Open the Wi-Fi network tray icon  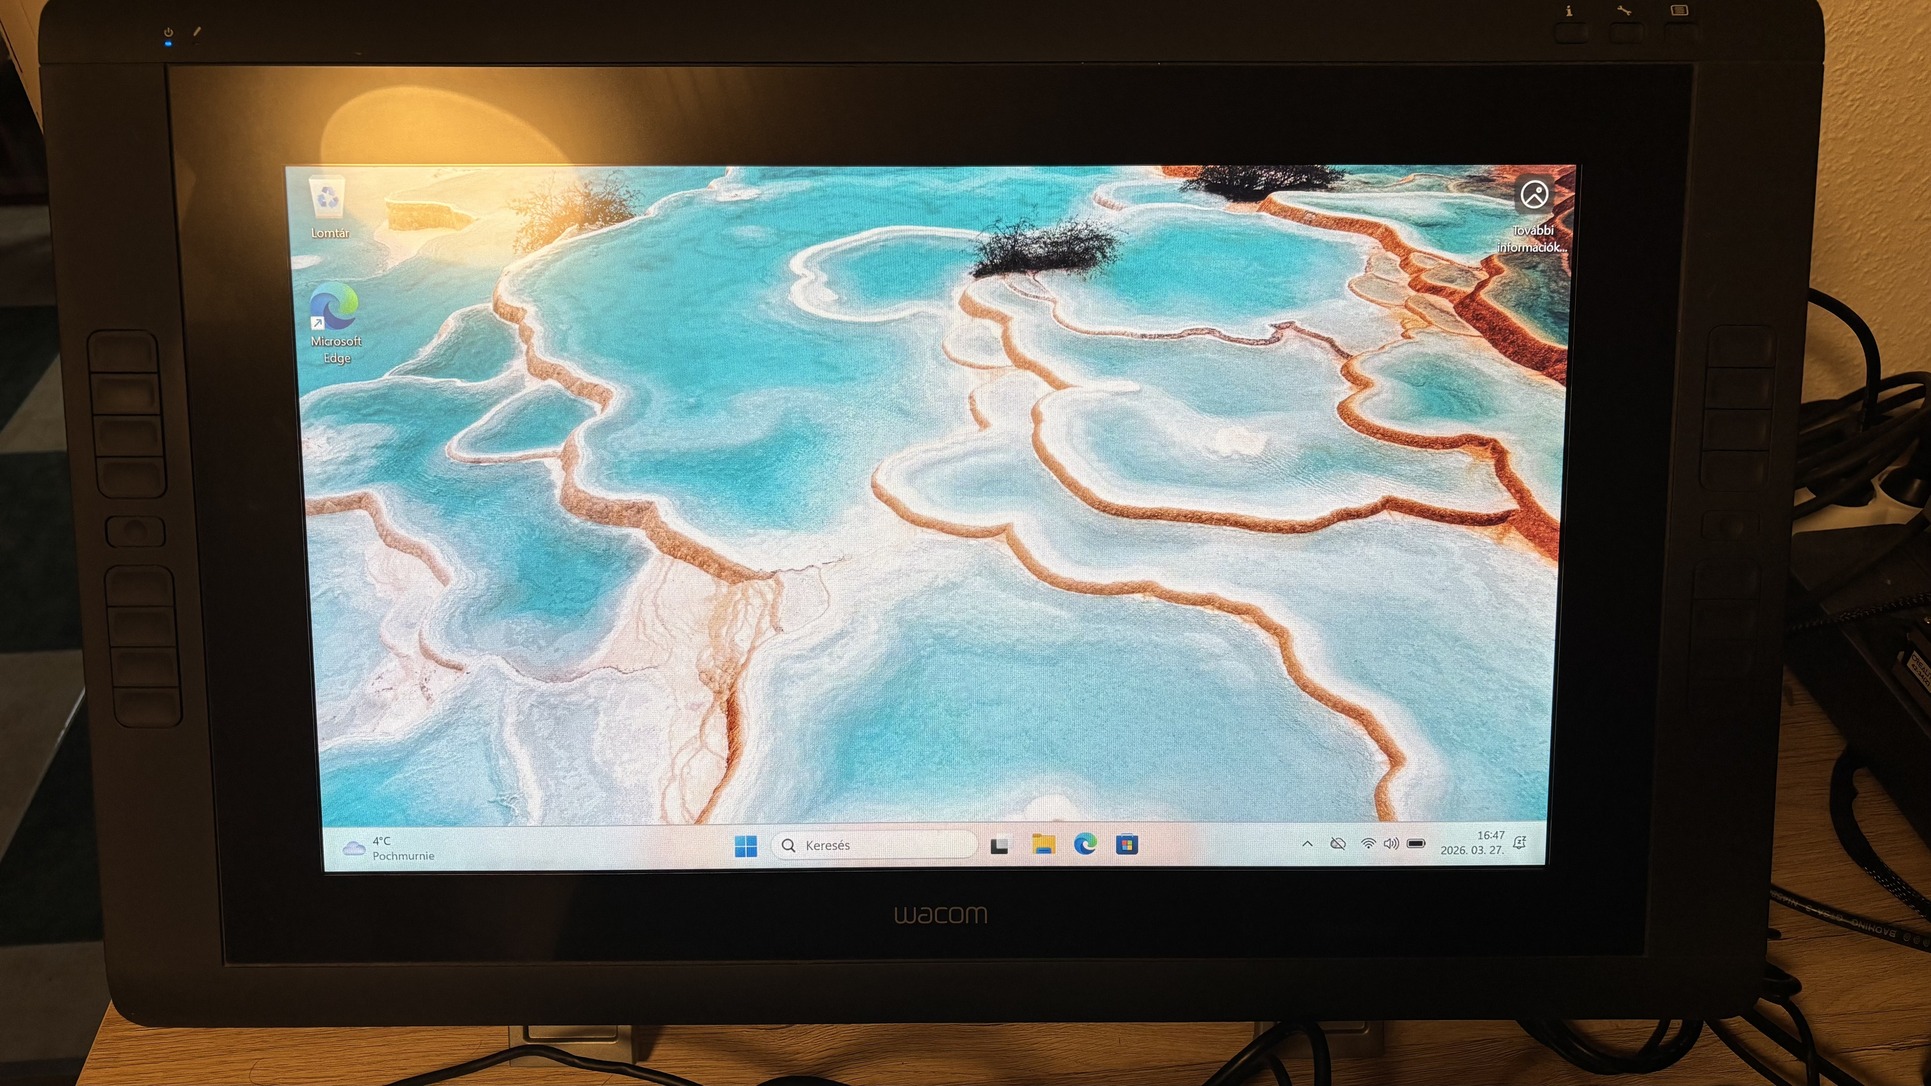[x=1367, y=844]
